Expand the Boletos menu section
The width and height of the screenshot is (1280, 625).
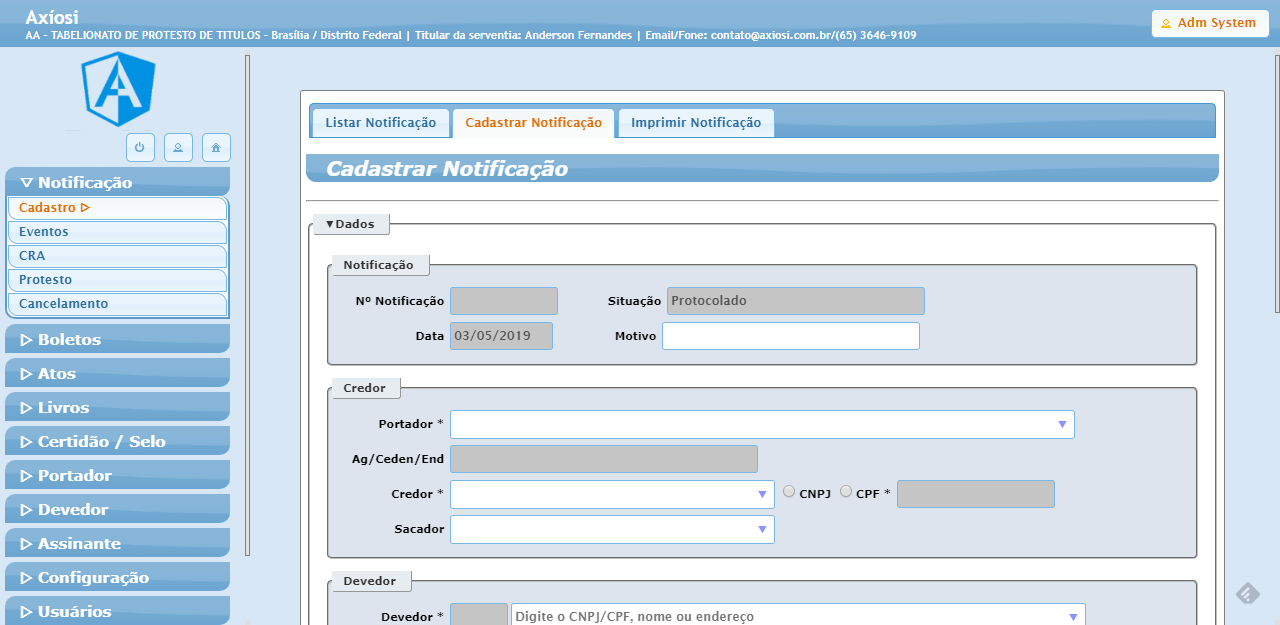tap(117, 340)
